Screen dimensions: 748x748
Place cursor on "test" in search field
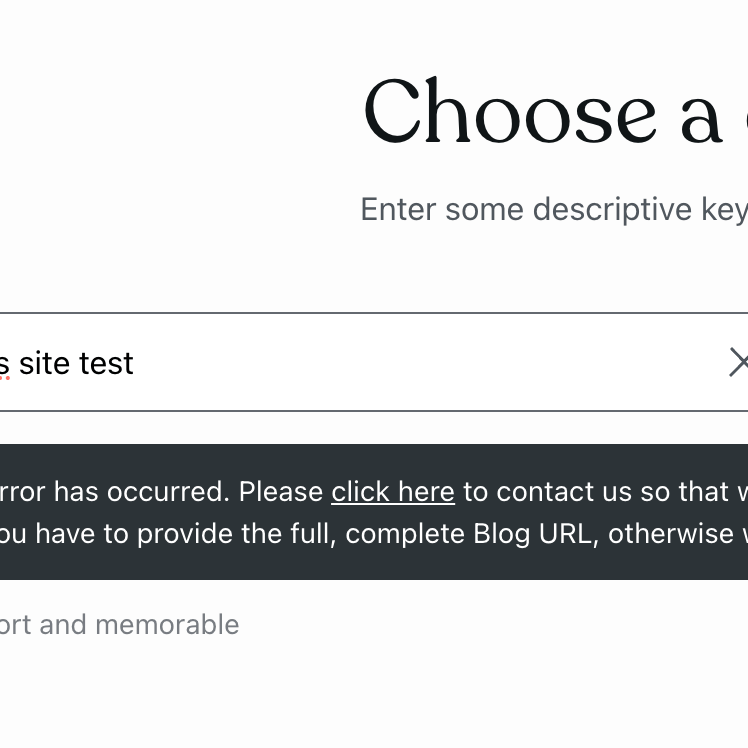[106, 363]
